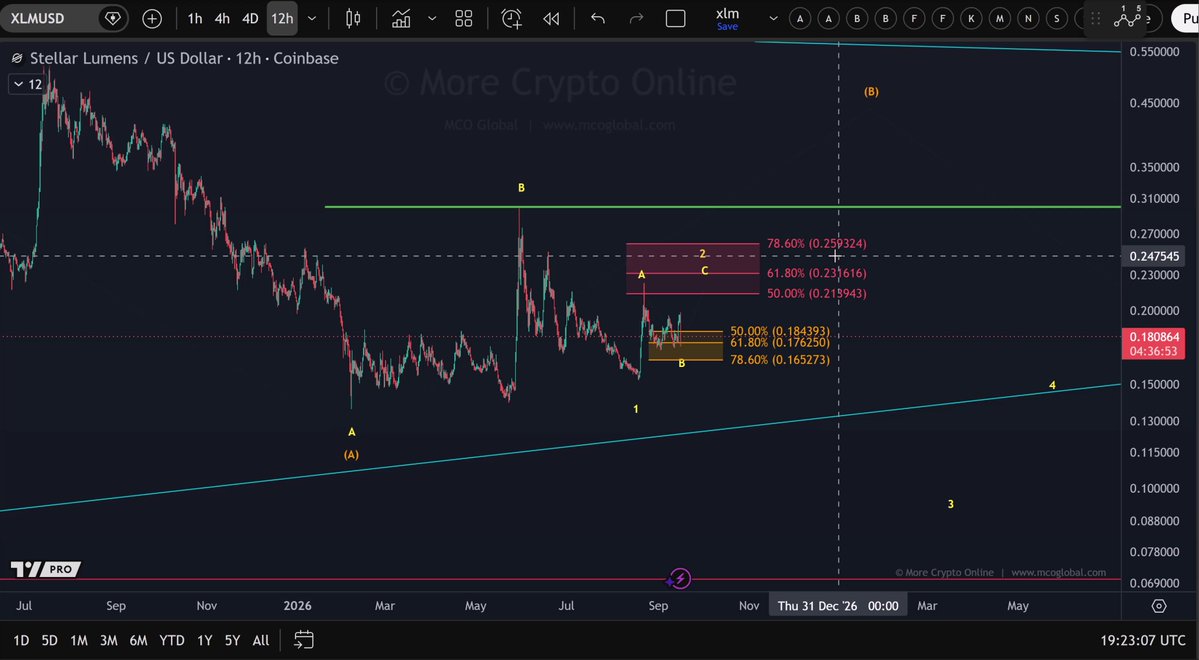Click the N quick-access circle button
The height and width of the screenshot is (660, 1199).
pos(1028,18)
